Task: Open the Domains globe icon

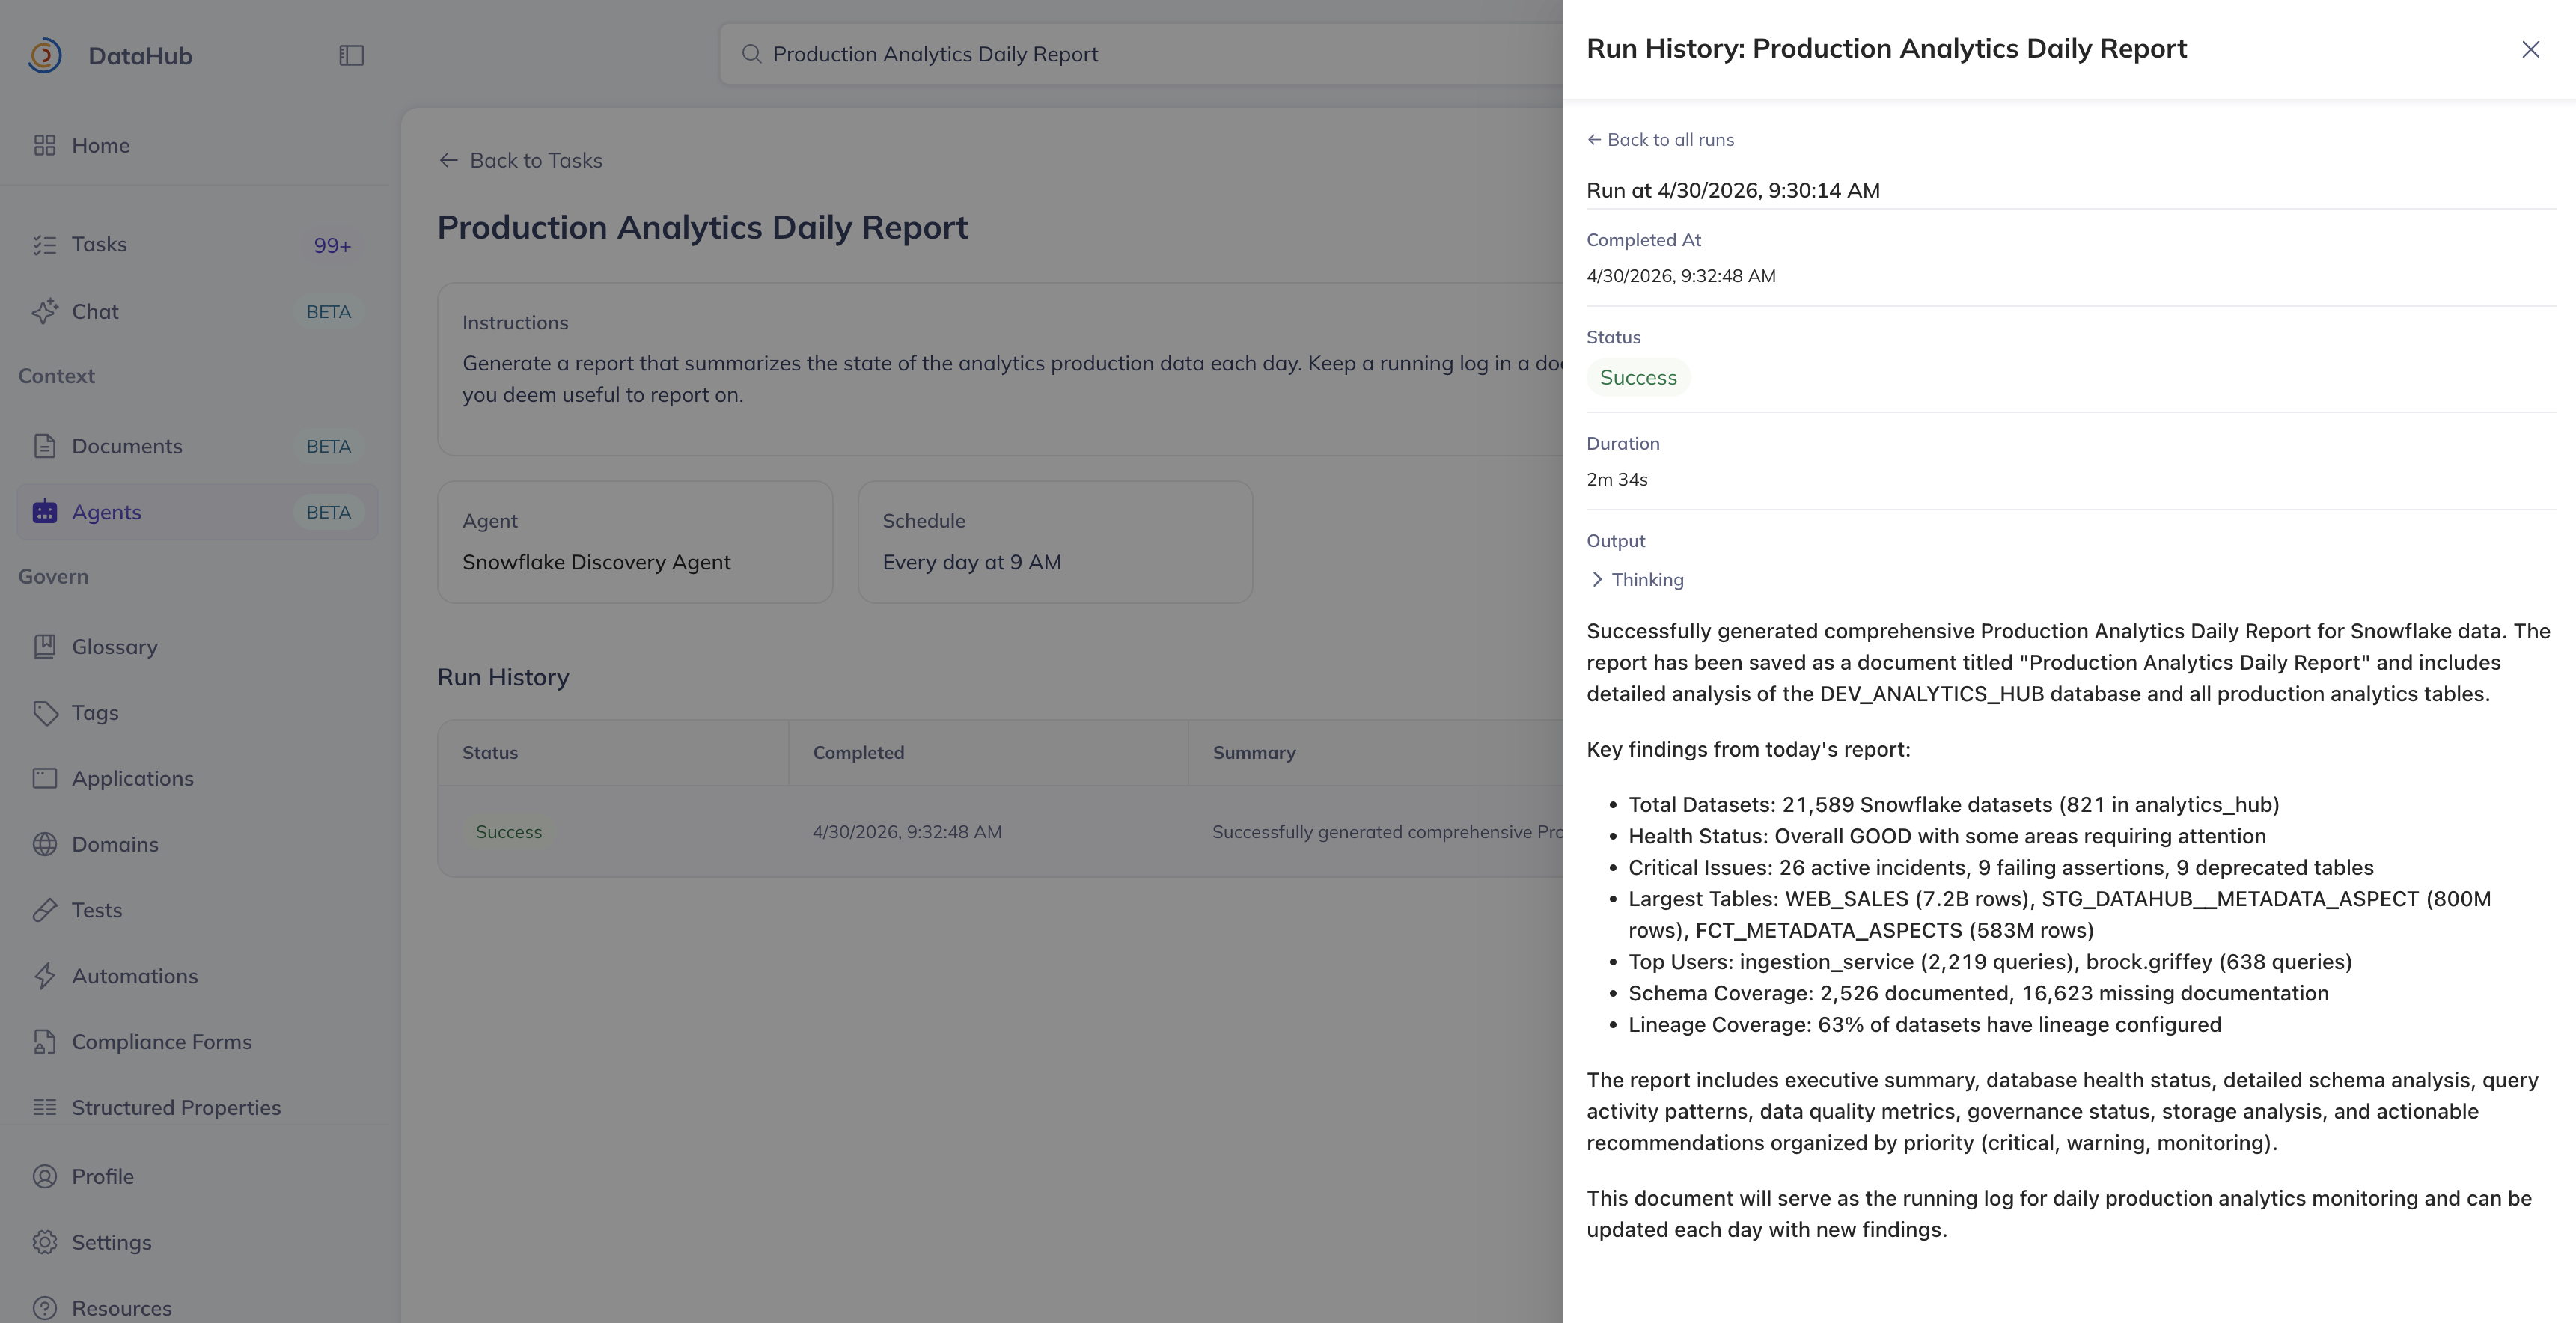Action: 45,844
